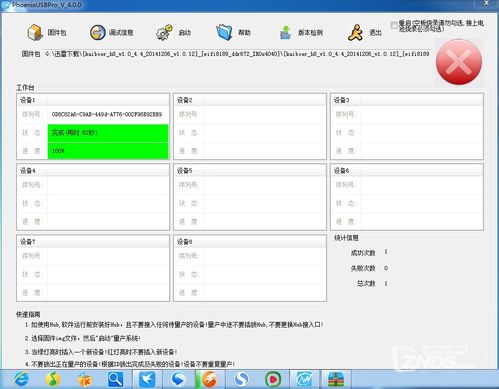Click the running-man Exit (退出) icon
The image size is (499, 389).
pyautogui.click(x=356, y=32)
